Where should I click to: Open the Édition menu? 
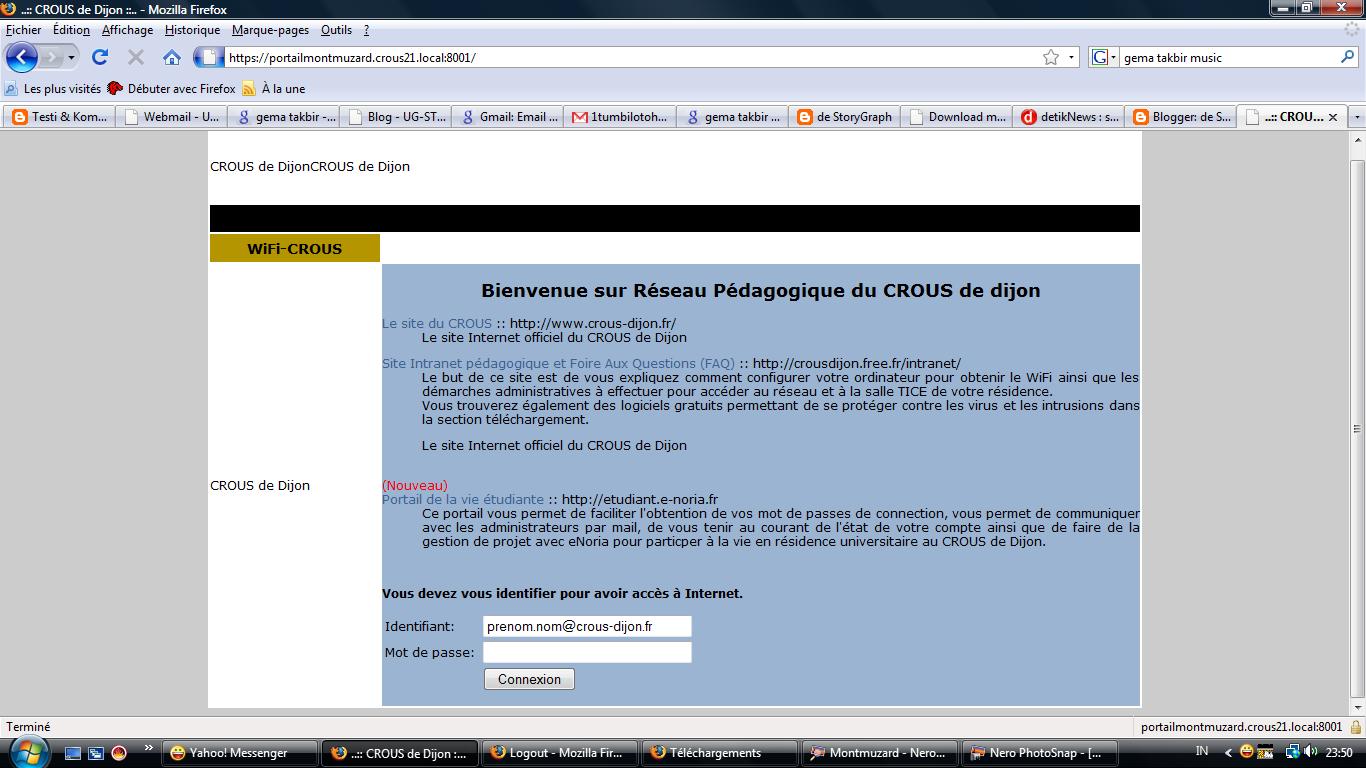[71, 30]
